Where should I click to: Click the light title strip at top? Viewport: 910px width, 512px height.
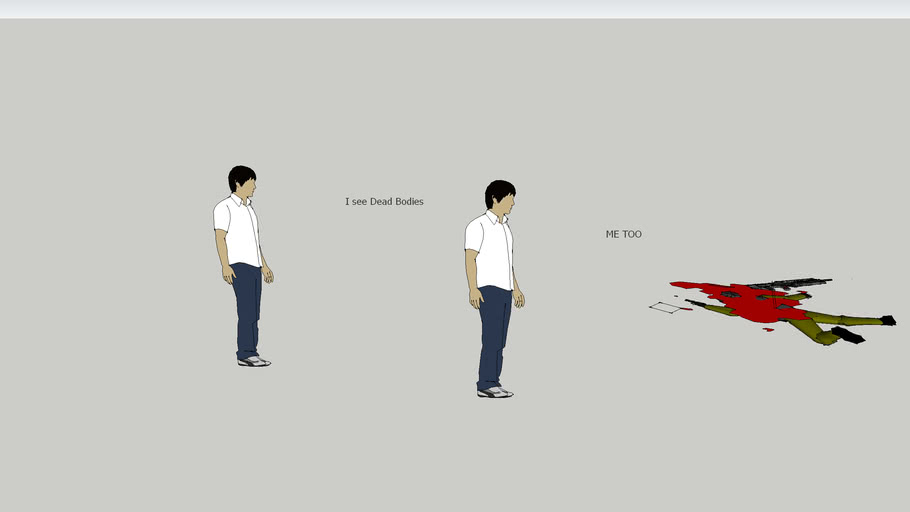coord(455,9)
